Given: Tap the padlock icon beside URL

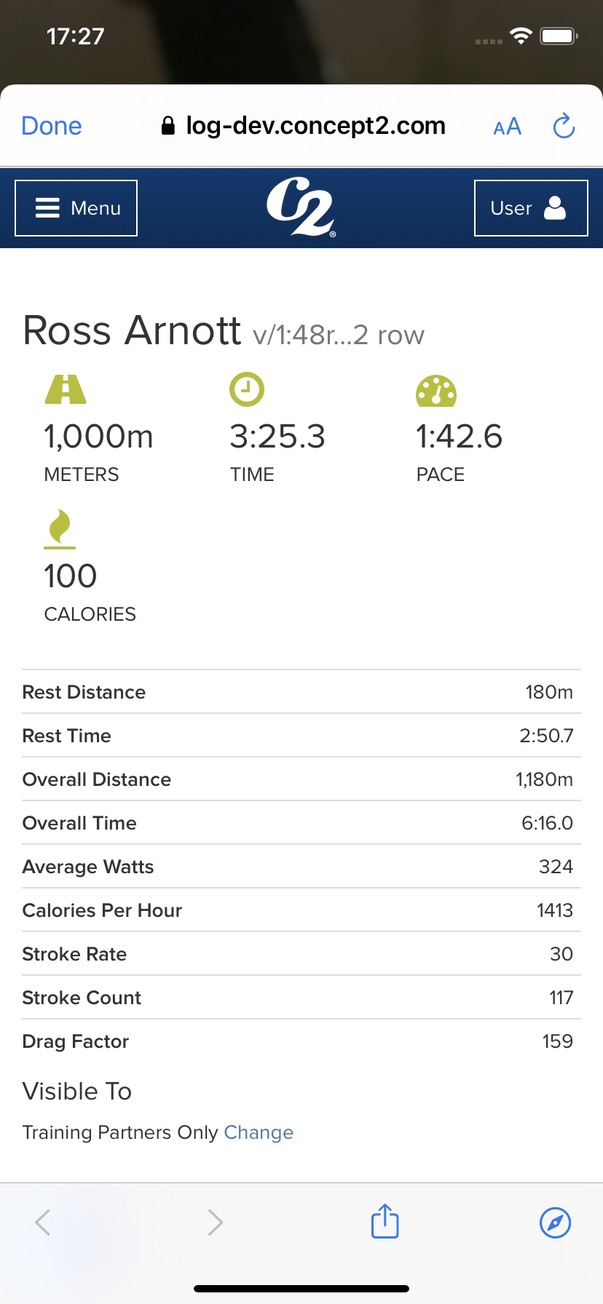Looking at the screenshot, I should click(168, 127).
